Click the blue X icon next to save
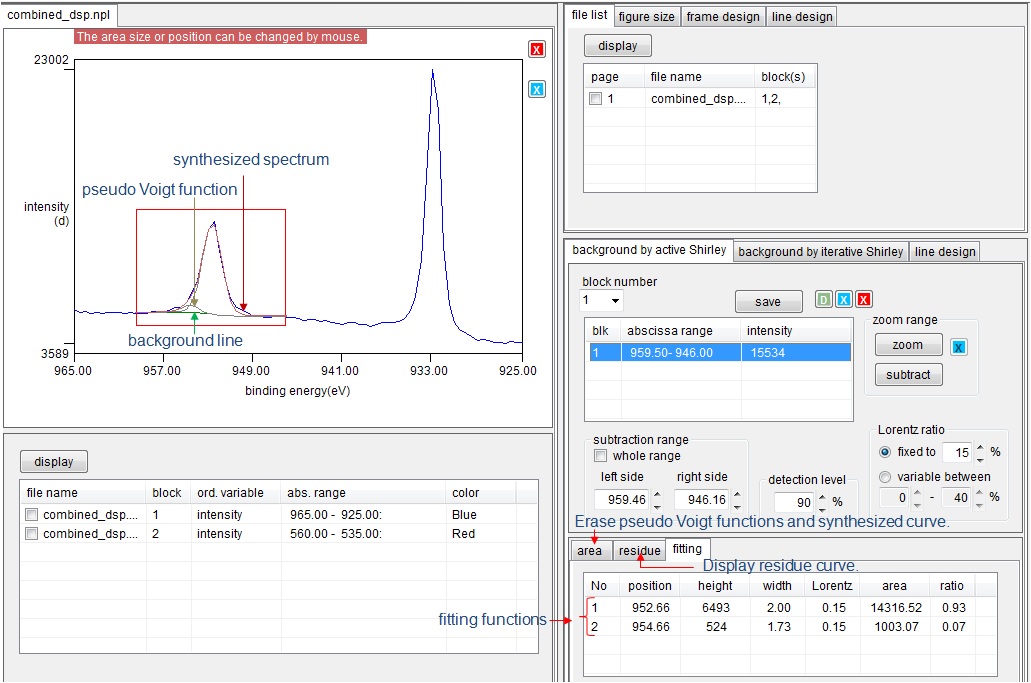 pos(844,300)
